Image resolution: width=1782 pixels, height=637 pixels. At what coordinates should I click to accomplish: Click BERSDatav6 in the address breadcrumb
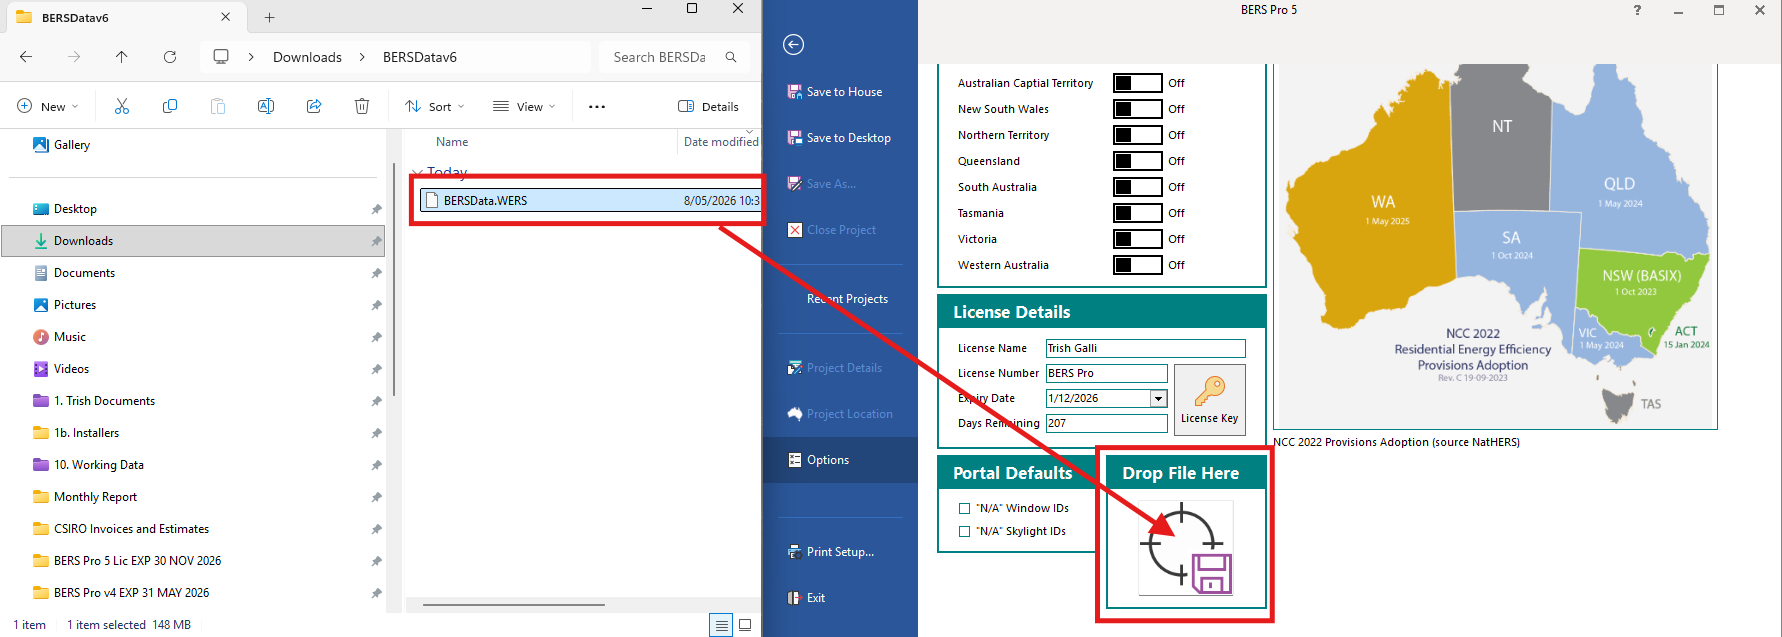click(420, 57)
